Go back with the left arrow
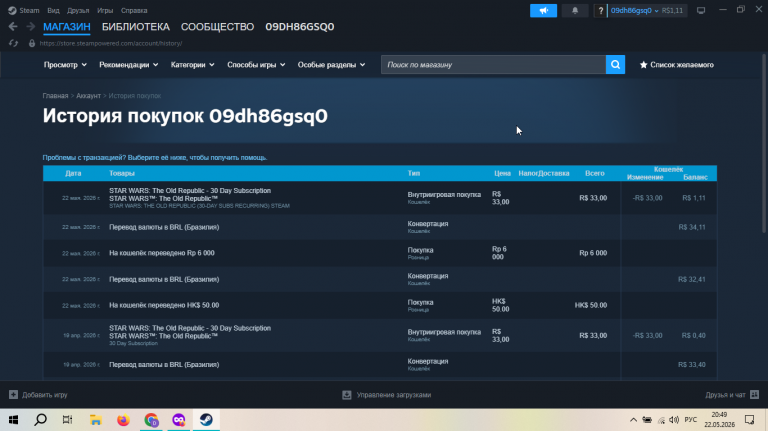768x431 pixels. (13, 26)
